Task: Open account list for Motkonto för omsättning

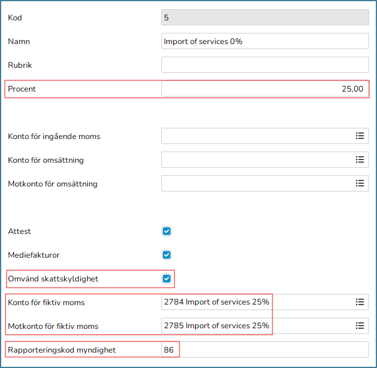Action: [x=360, y=183]
